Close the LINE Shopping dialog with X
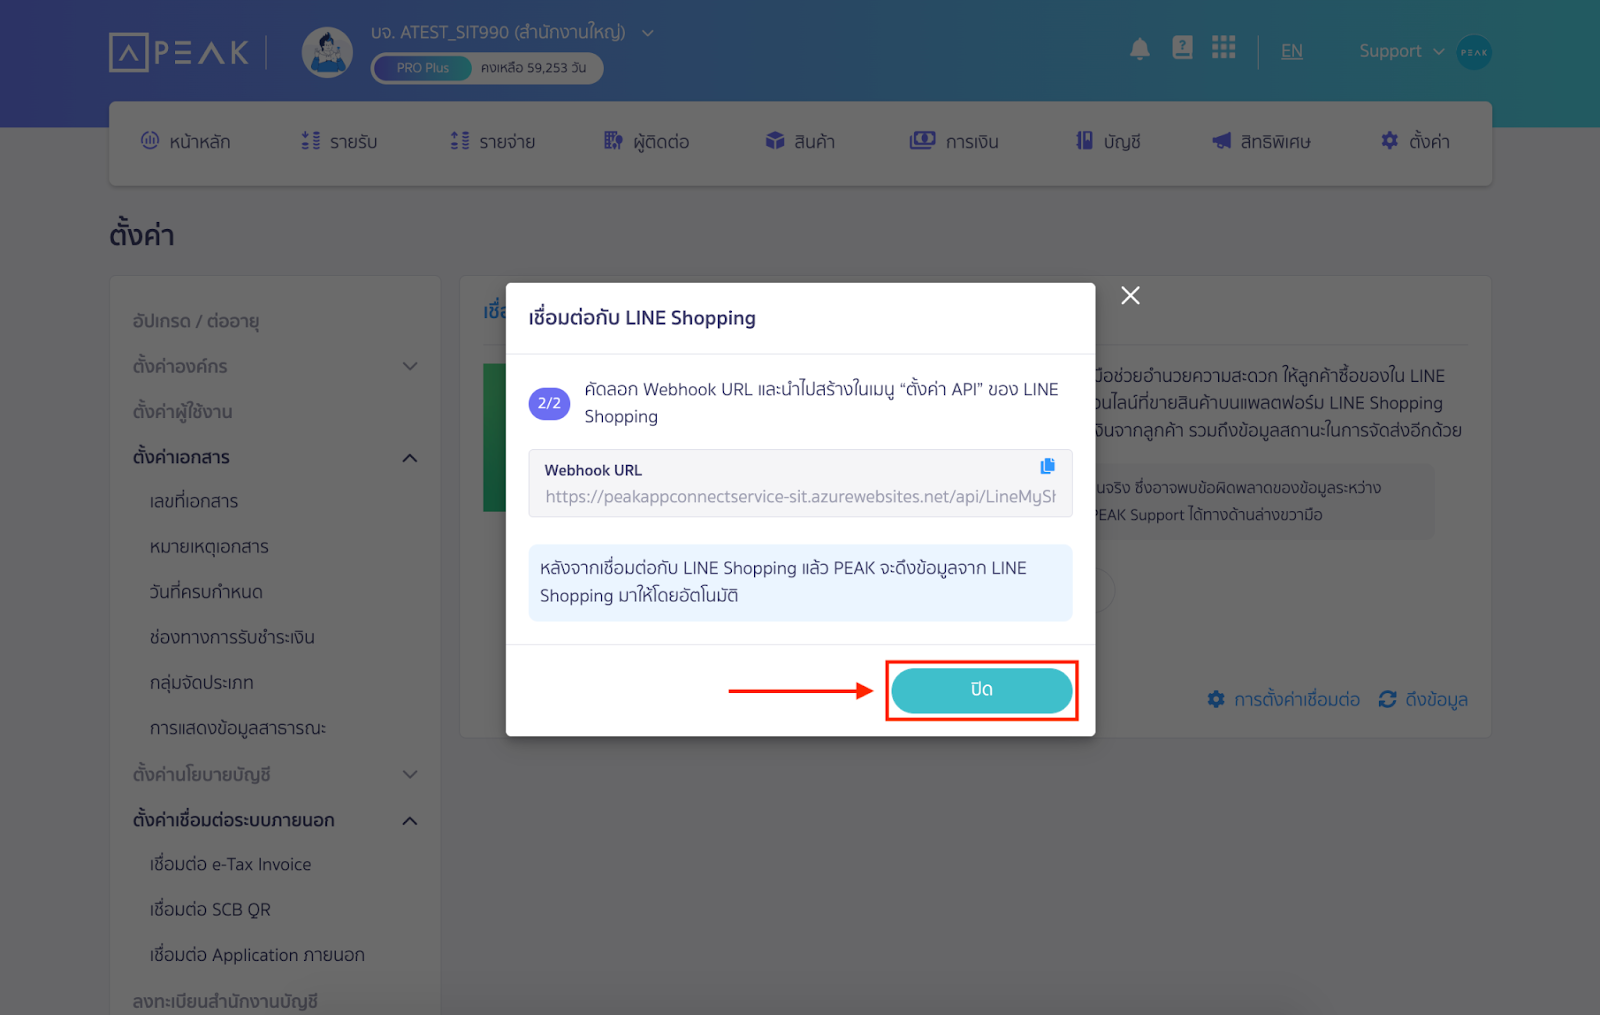The width and height of the screenshot is (1600, 1015). [x=1130, y=295]
